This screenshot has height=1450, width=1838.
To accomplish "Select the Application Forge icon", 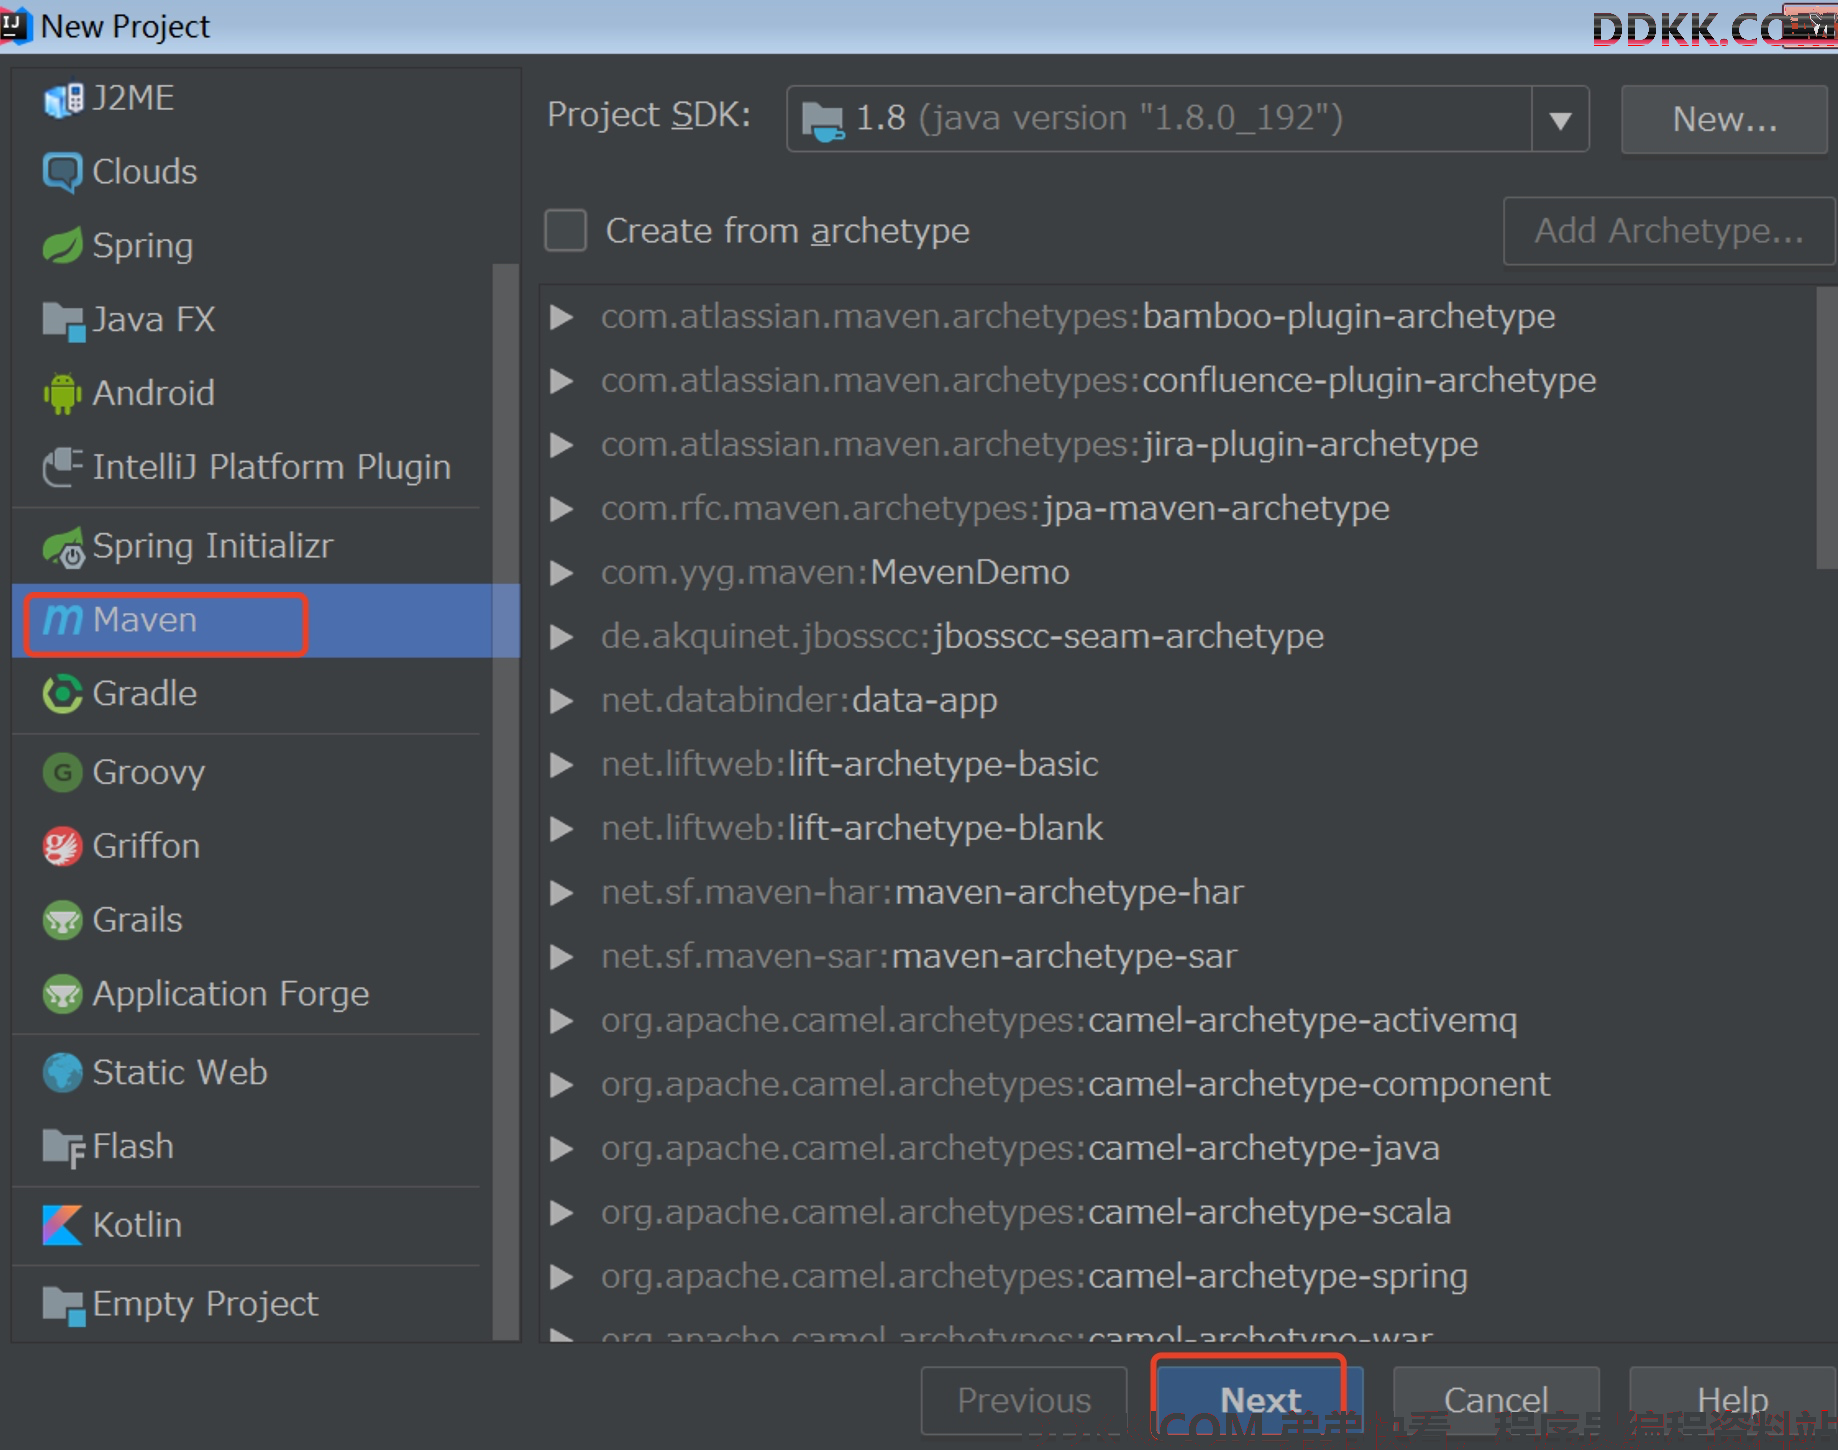I will click(63, 994).
